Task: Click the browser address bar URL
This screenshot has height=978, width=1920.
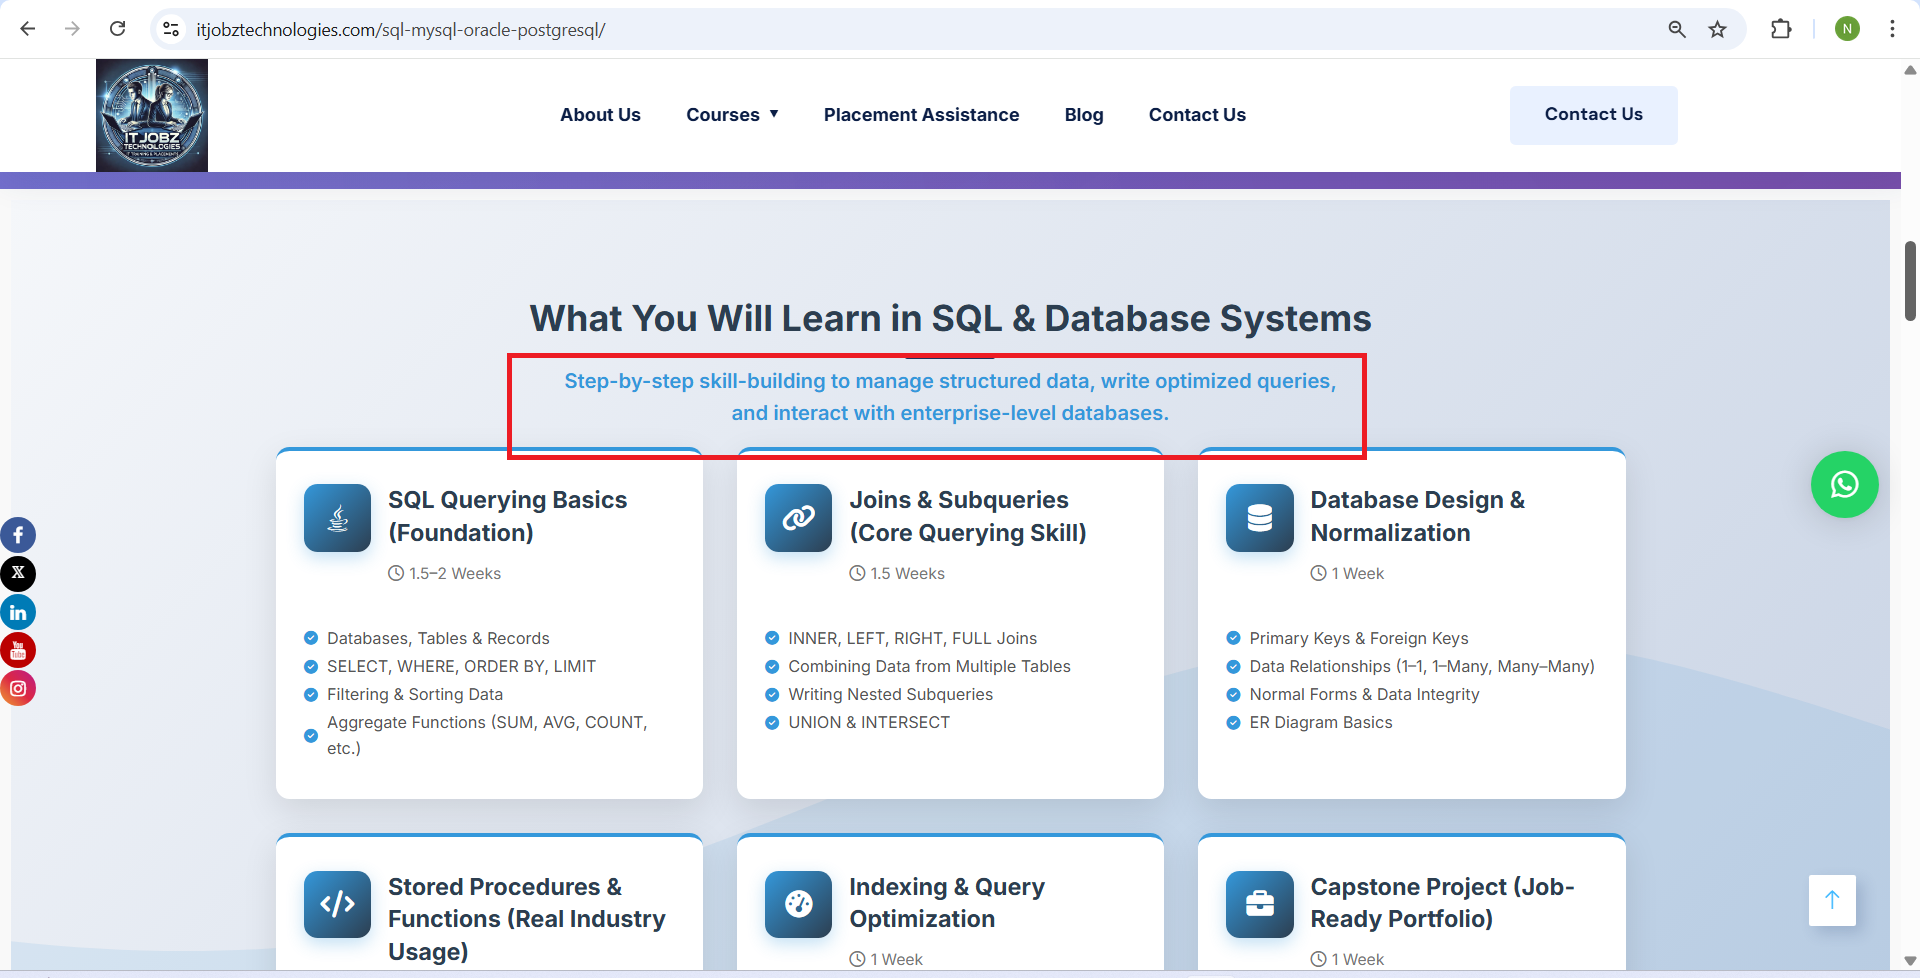Action: [x=400, y=30]
